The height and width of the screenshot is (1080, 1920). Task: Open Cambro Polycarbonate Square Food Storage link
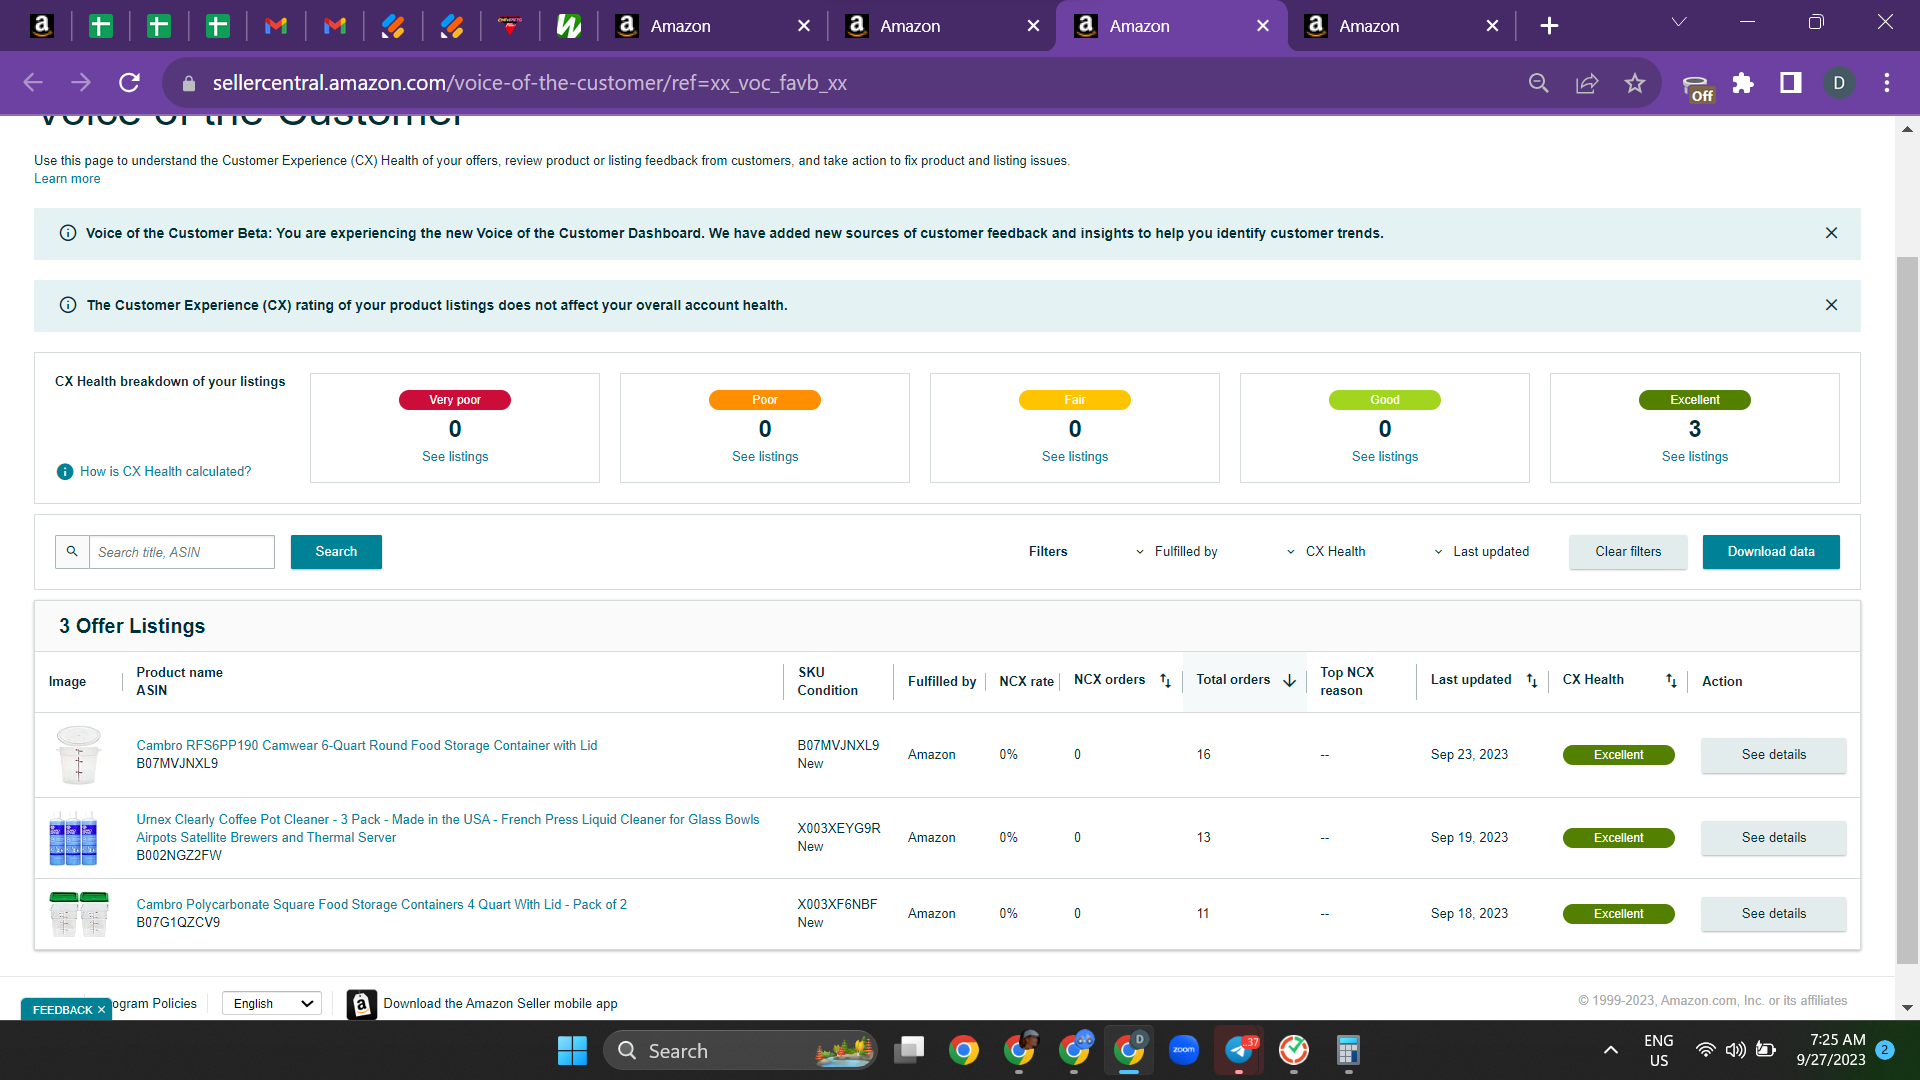382,905
